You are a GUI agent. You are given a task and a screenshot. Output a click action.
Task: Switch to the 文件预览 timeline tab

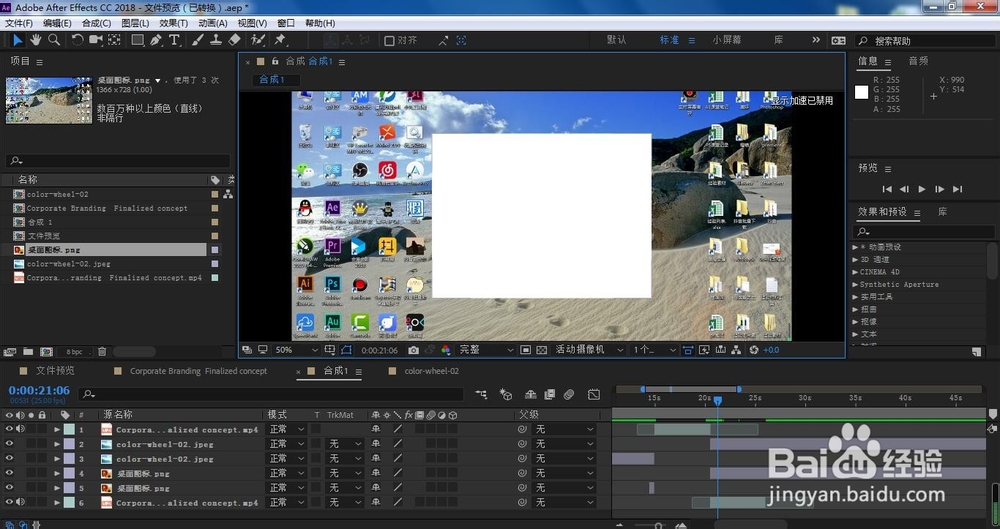tap(55, 371)
